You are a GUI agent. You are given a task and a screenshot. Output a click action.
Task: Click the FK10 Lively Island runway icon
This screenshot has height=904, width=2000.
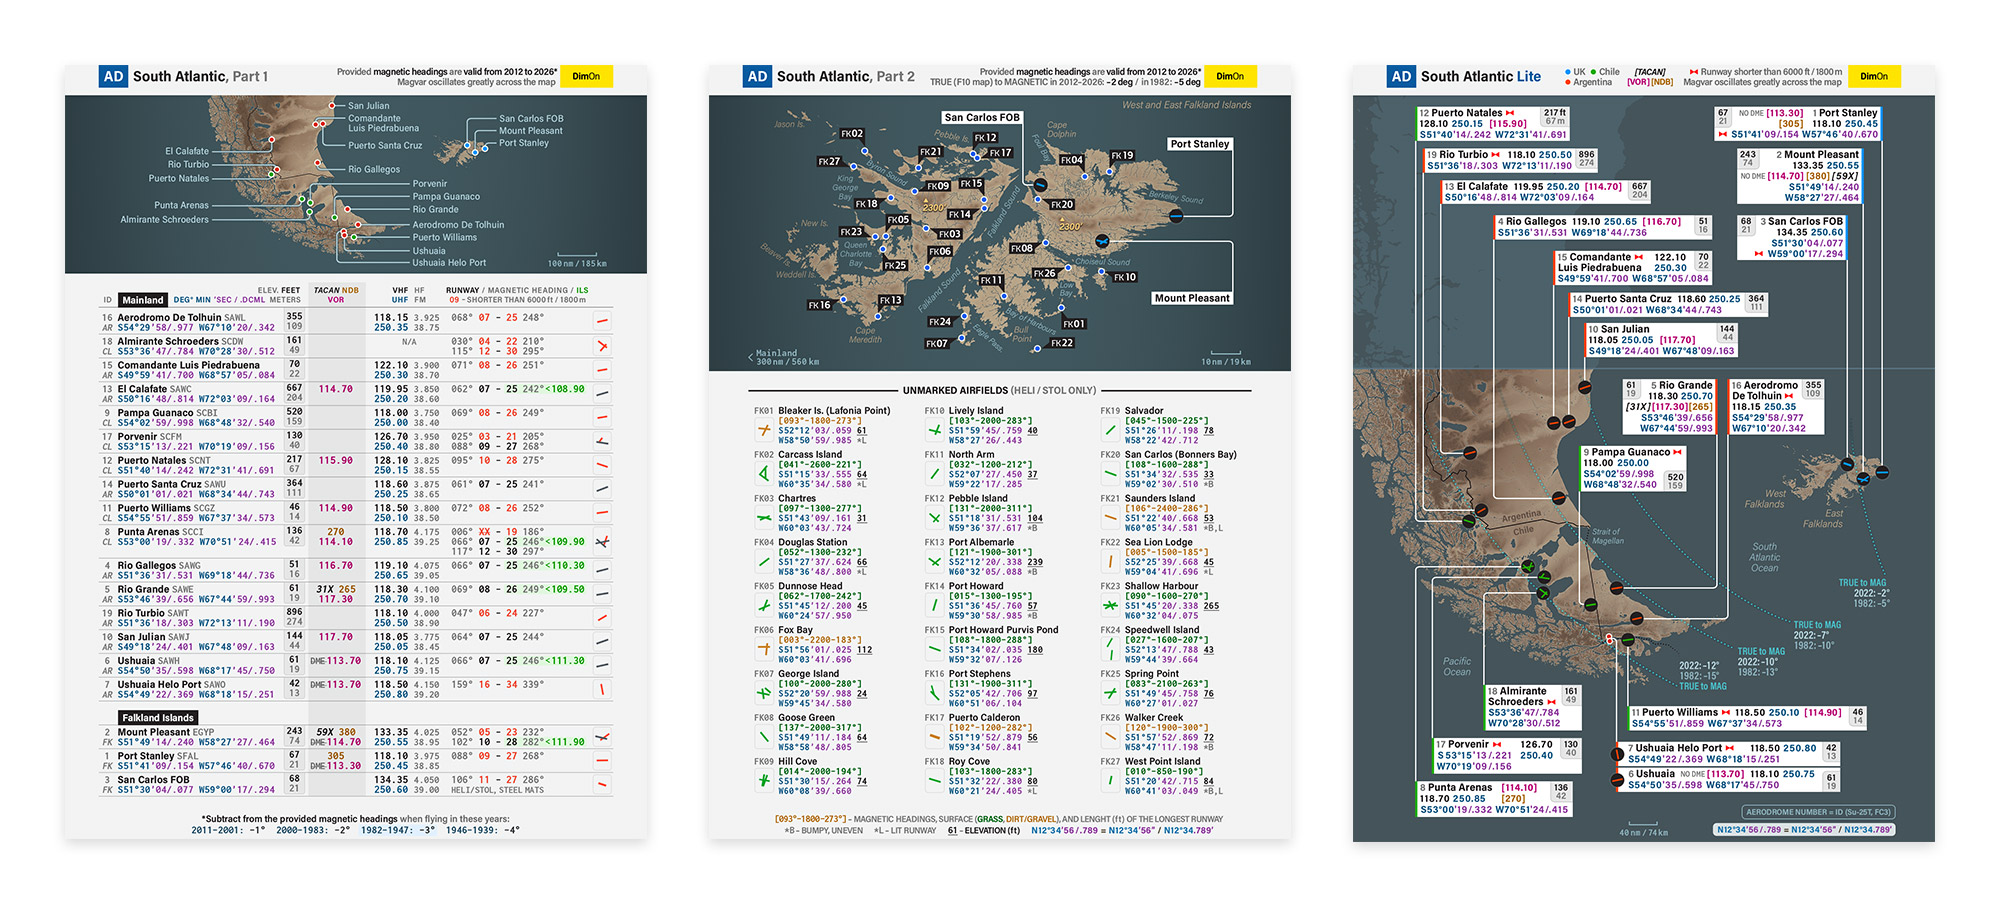click(x=935, y=430)
